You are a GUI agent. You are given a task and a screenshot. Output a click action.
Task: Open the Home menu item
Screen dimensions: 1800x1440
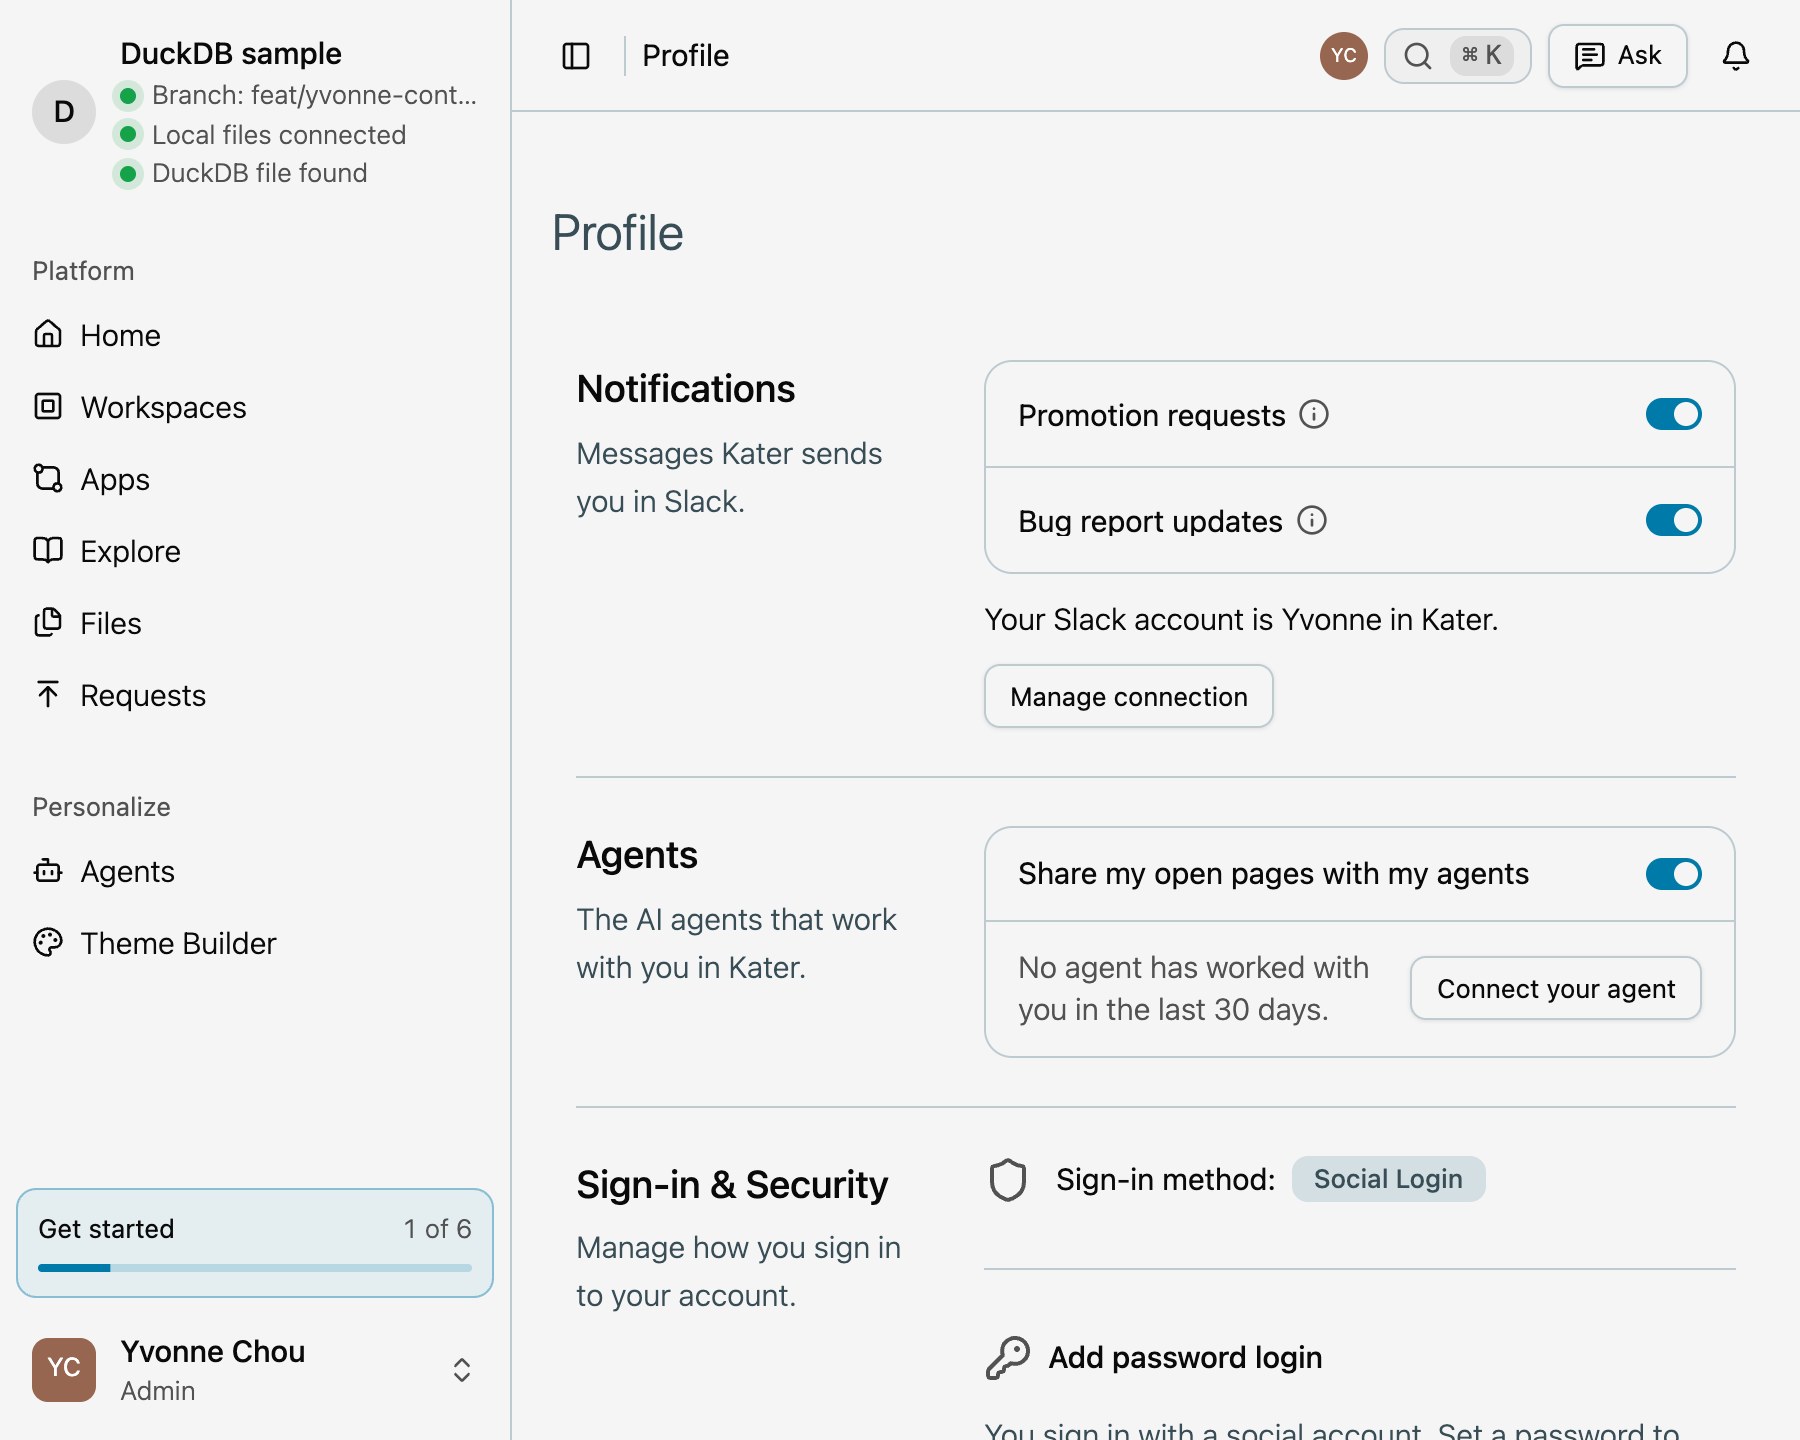(x=256, y=335)
